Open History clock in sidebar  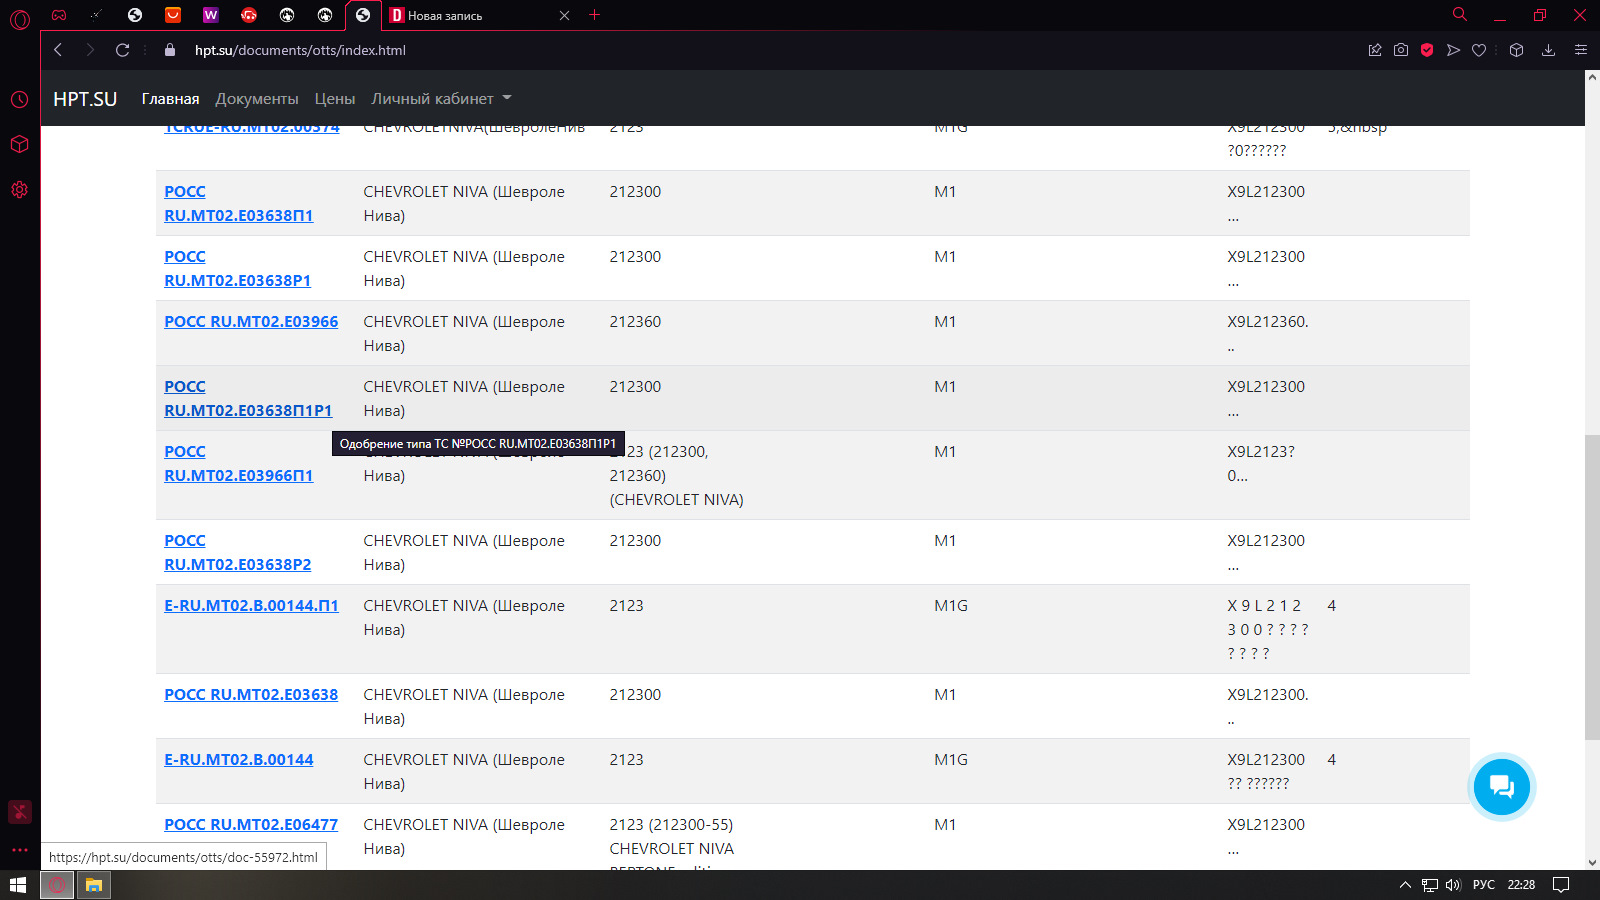coord(20,99)
